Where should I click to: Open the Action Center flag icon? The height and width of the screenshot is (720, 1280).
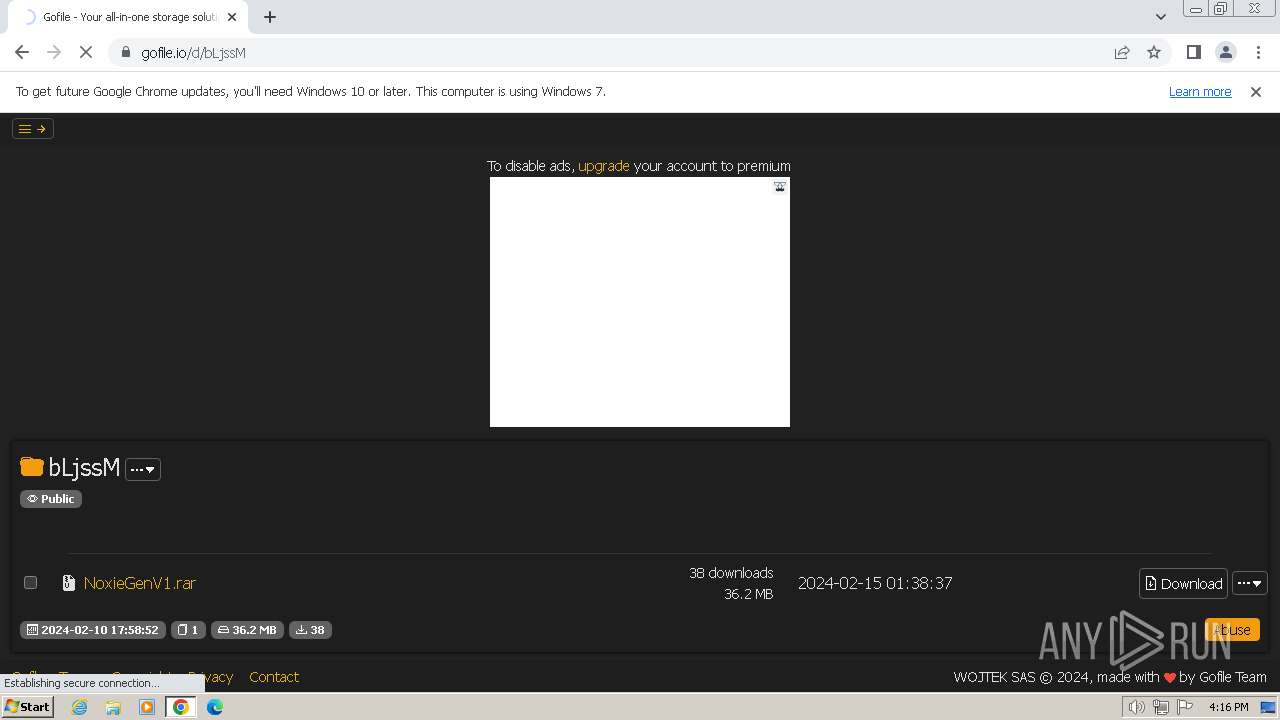pyautogui.click(x=1185, y=707)
